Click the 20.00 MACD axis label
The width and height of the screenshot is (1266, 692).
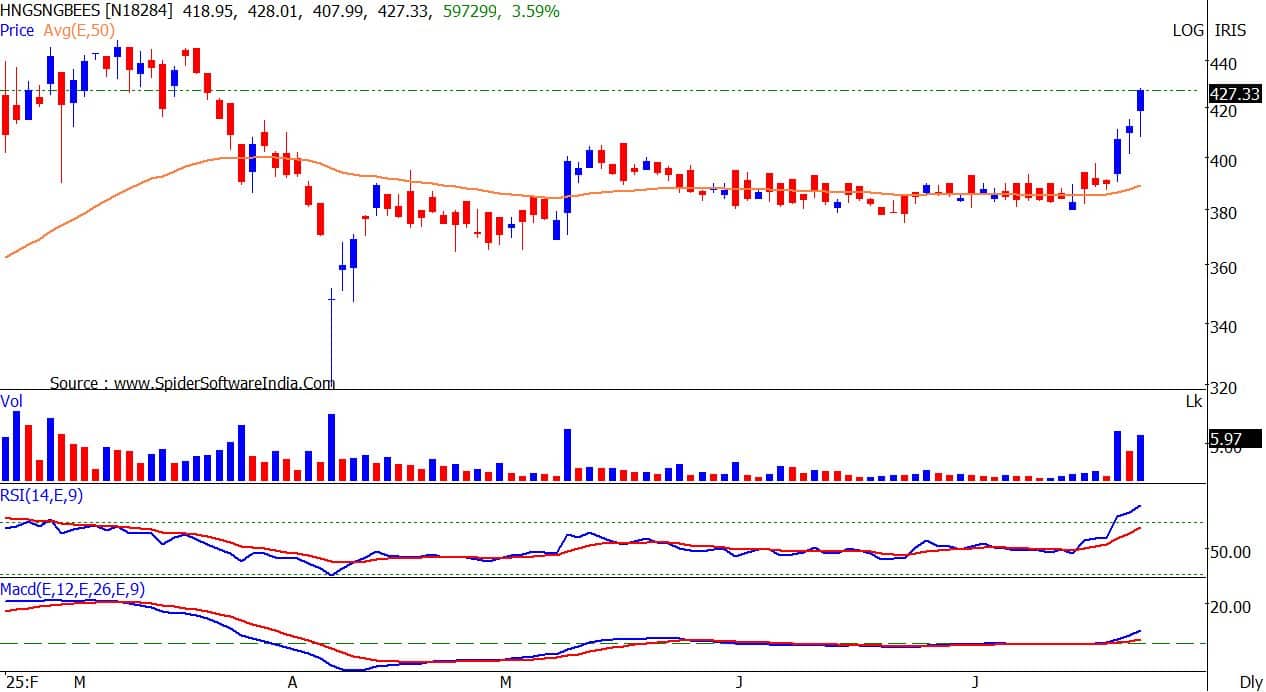point(1231,606)
